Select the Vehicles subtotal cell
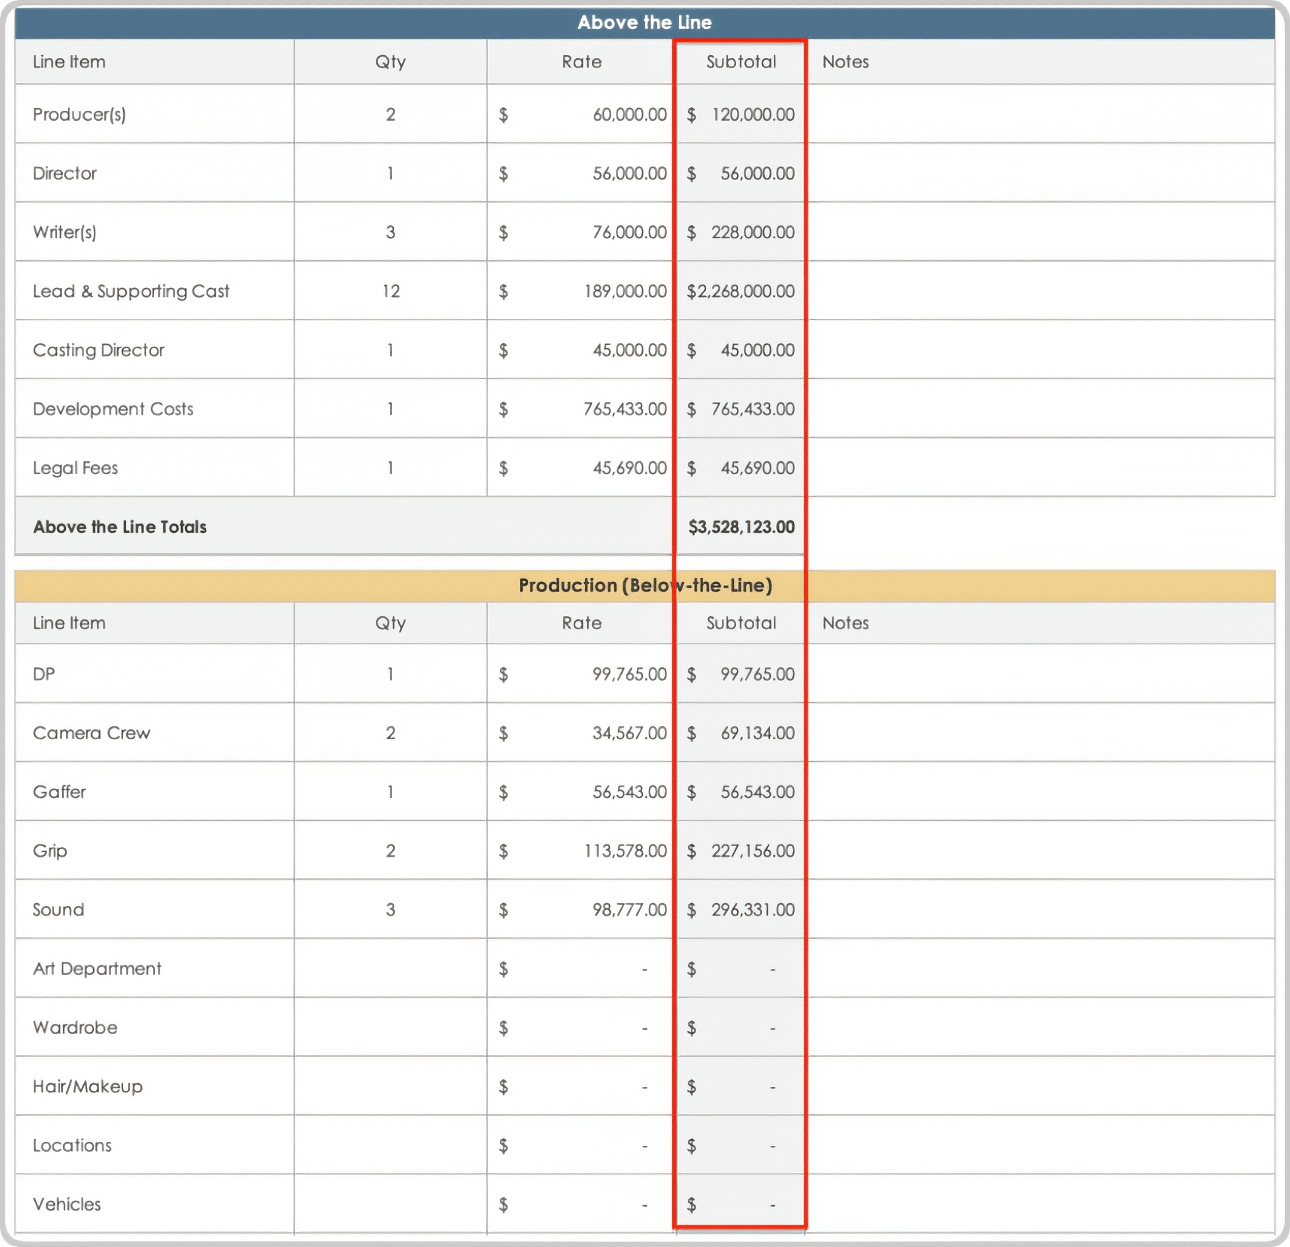Viewport: 1290px width, 1247px height. 741,1205
